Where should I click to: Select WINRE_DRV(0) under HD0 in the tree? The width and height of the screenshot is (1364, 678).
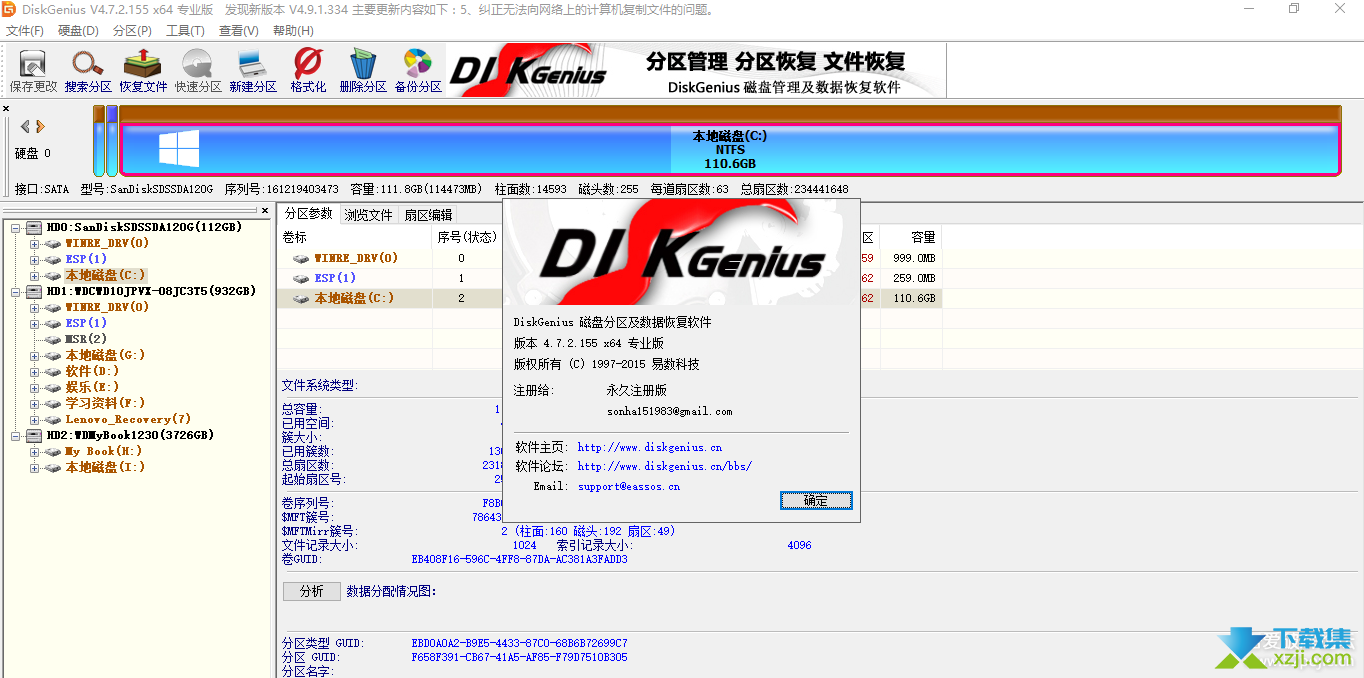(x=107, y=243)
